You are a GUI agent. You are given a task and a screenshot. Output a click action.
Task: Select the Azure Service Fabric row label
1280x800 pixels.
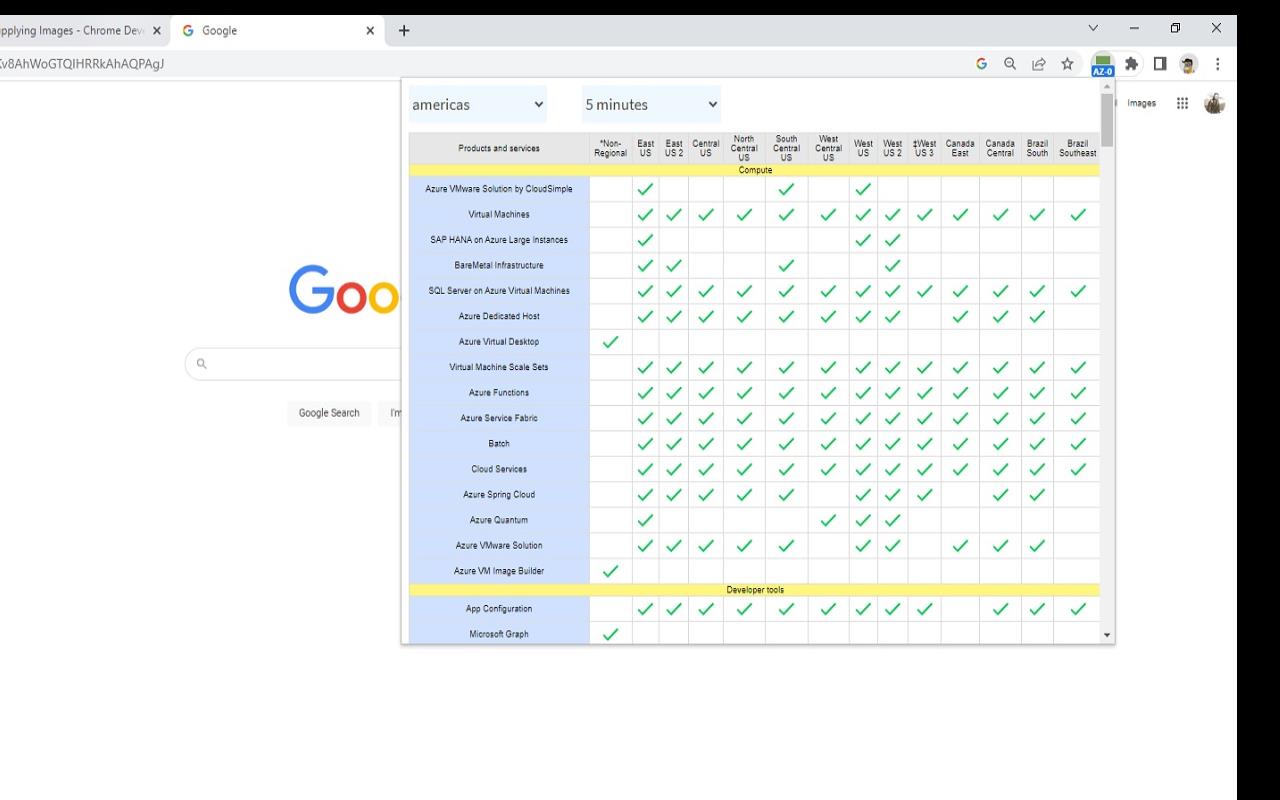click(499, 419)
